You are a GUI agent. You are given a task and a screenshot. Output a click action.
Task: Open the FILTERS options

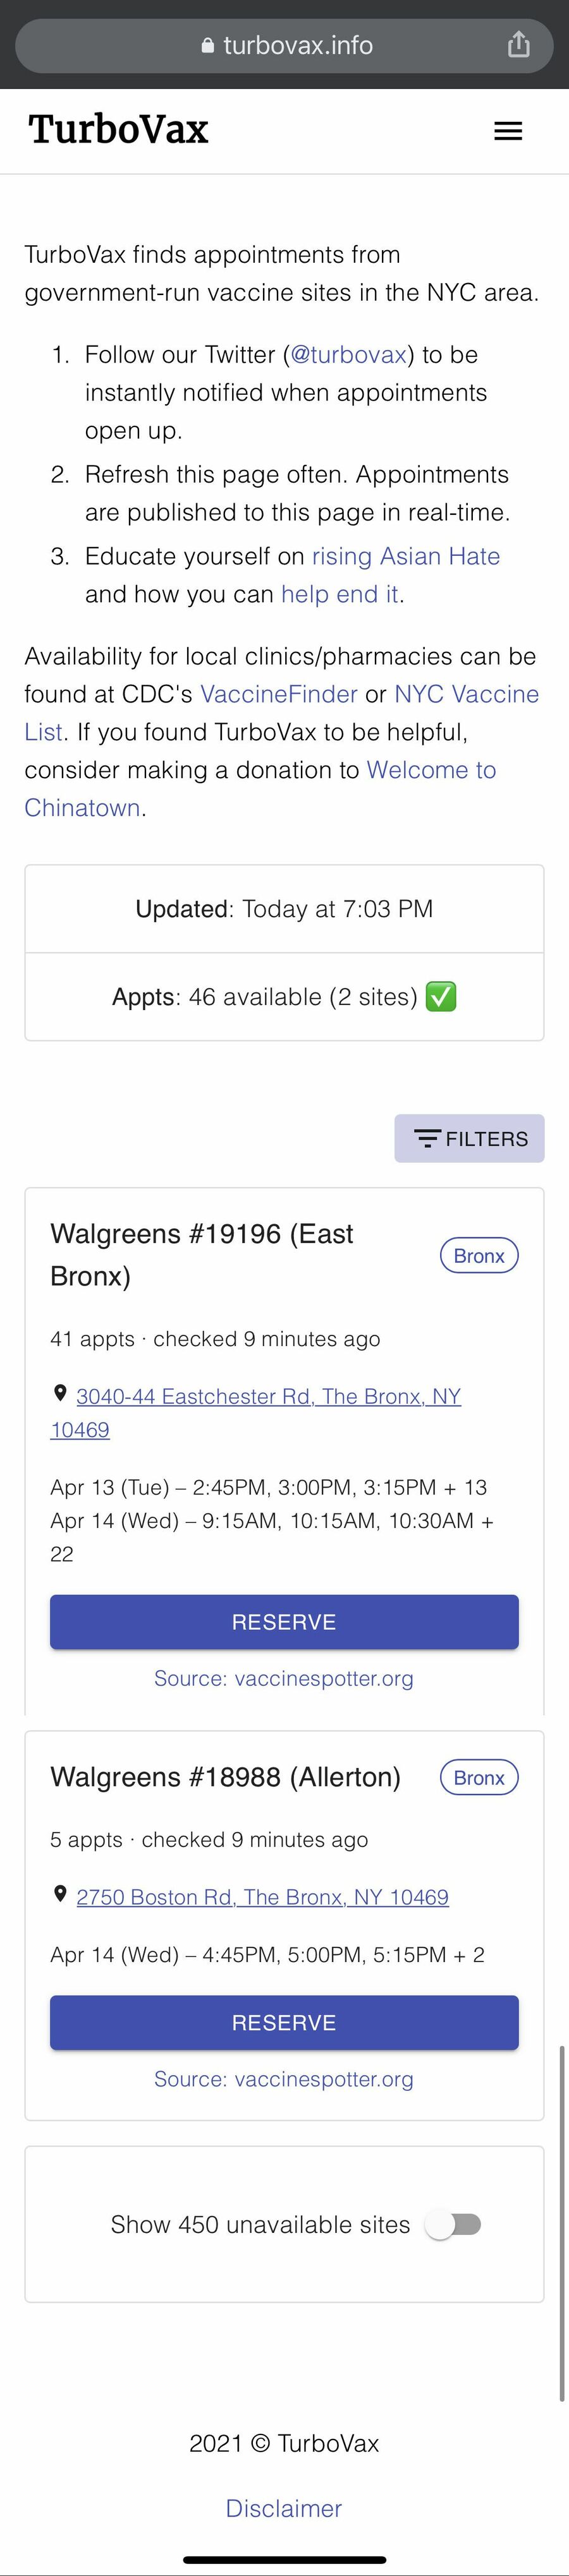[x=469, y=1138]
